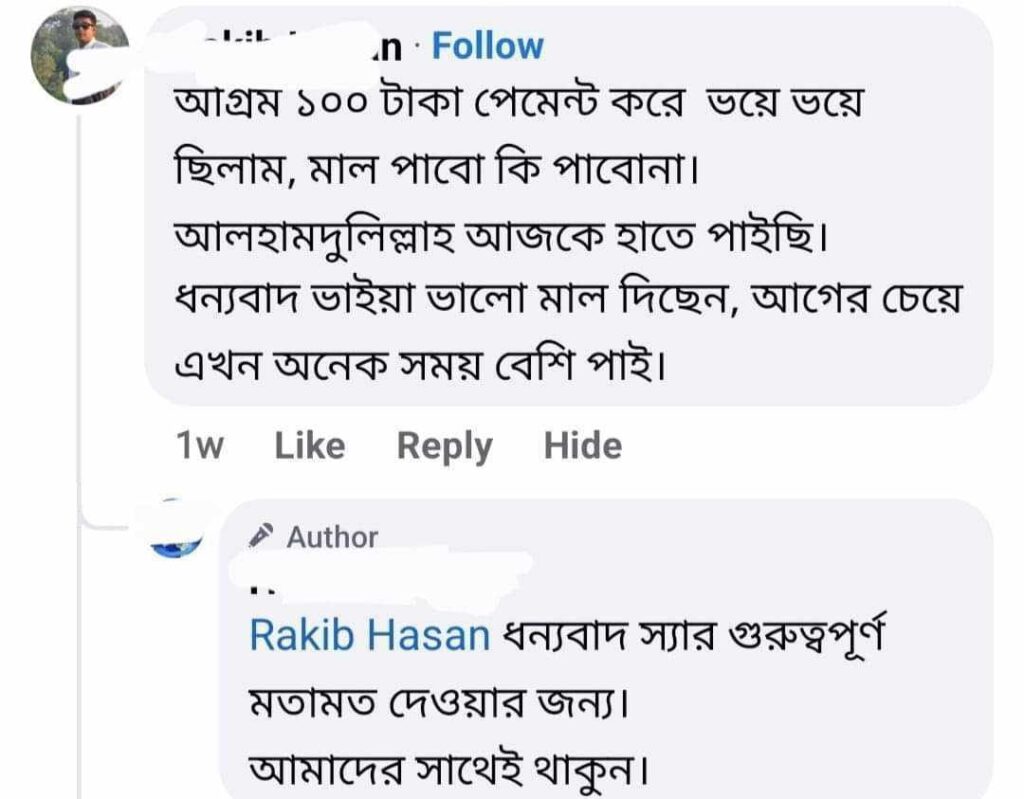This screenshot has width=1024, height=799.
Task: Hide the top comment
Action: pyautogui.click(x=582, y=446)
